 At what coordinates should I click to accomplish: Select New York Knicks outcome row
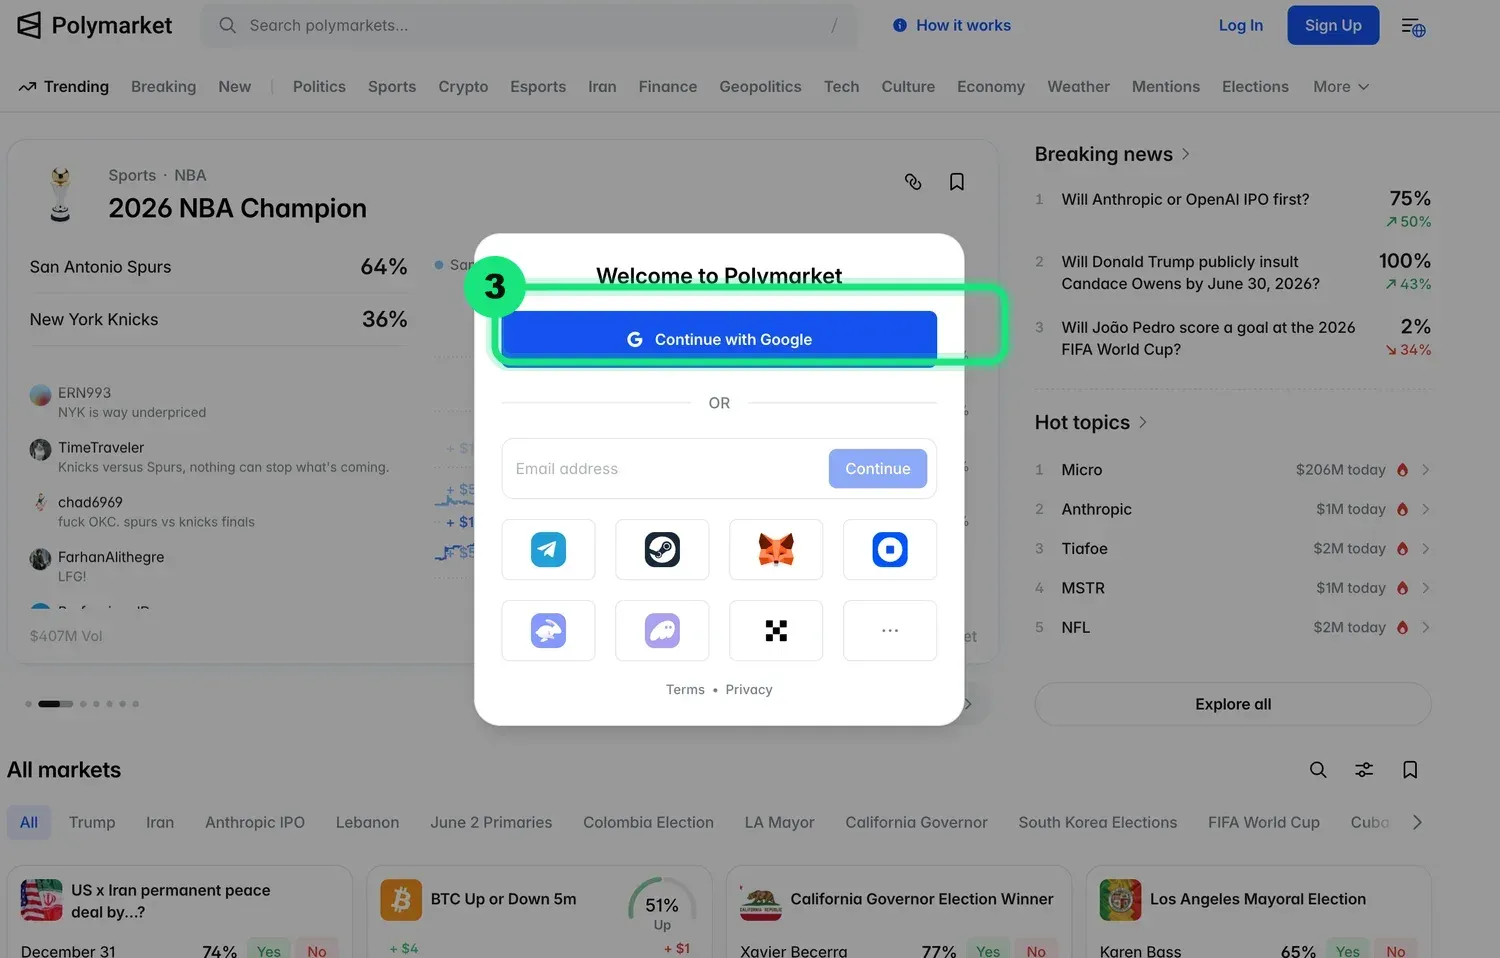pos(218,319)
